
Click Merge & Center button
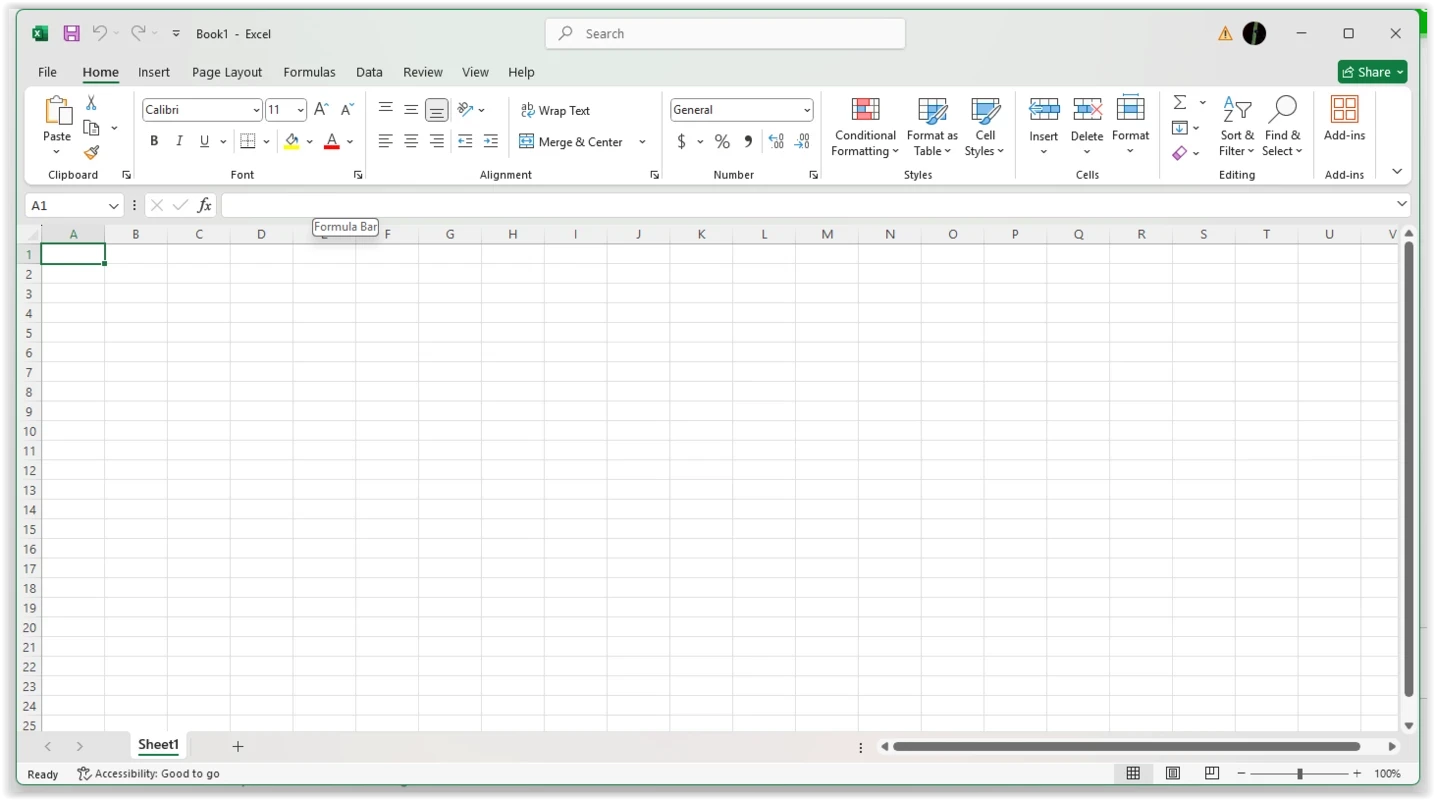pyautogui.click(x=572, y=142)
